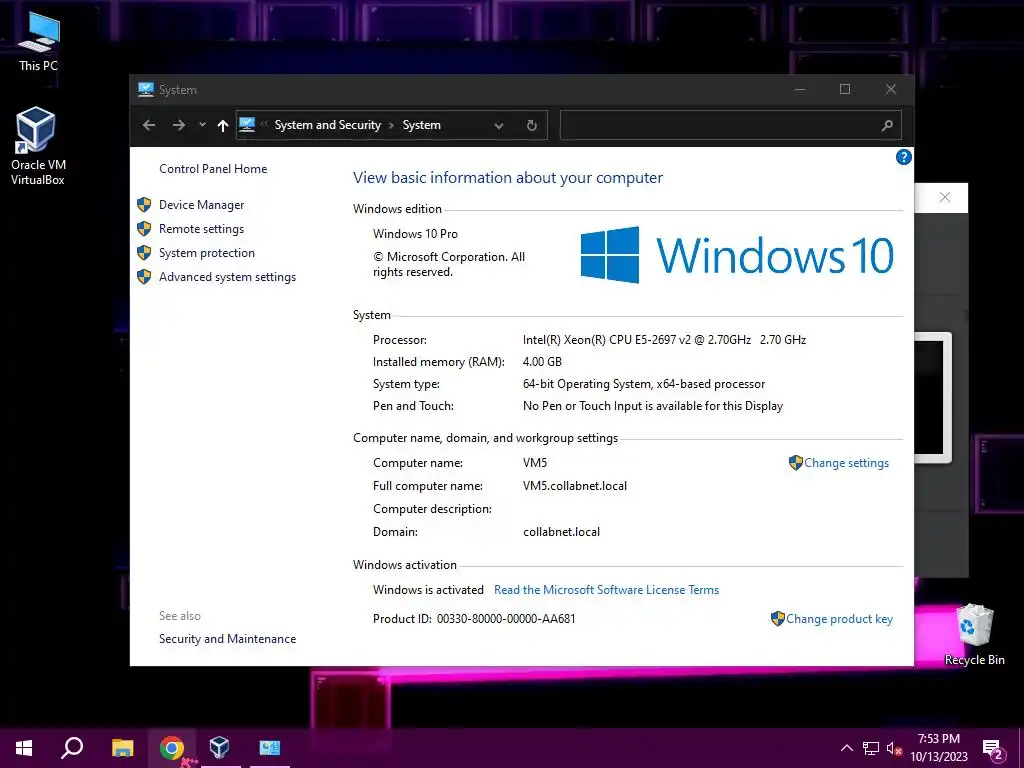Image resolution: width=1024 pixels, height=768 pixels.
Task: Open VirtualBox from the taskbar
Action: [x=219, y=748]
